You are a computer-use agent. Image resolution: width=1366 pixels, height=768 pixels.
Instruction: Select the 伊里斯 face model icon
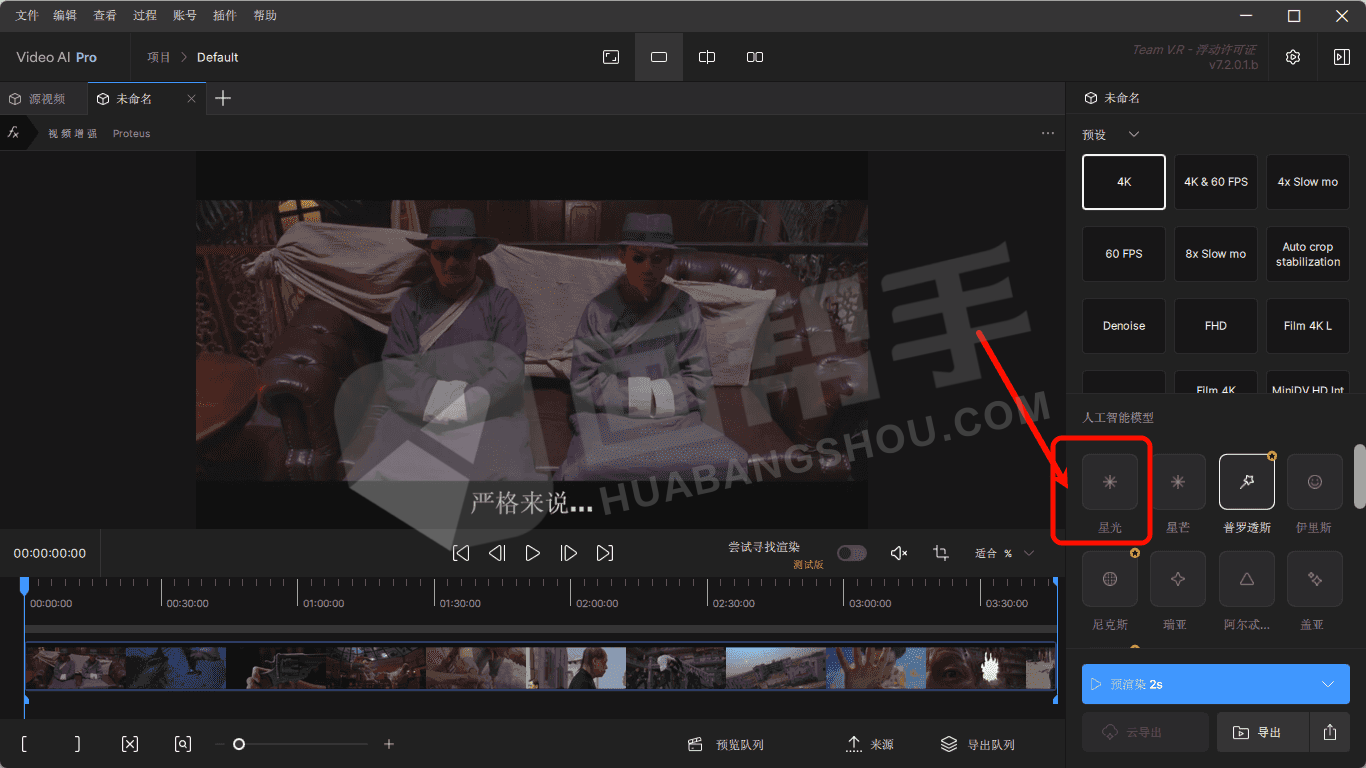(1314, 482)
